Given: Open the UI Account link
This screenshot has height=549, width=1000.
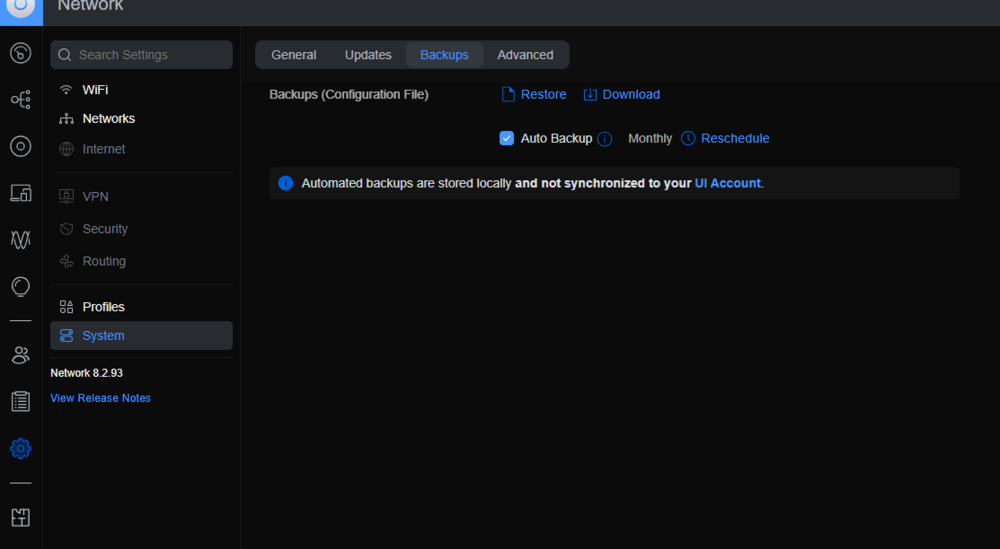Looking at the screenshot, I should pos(728,183).
